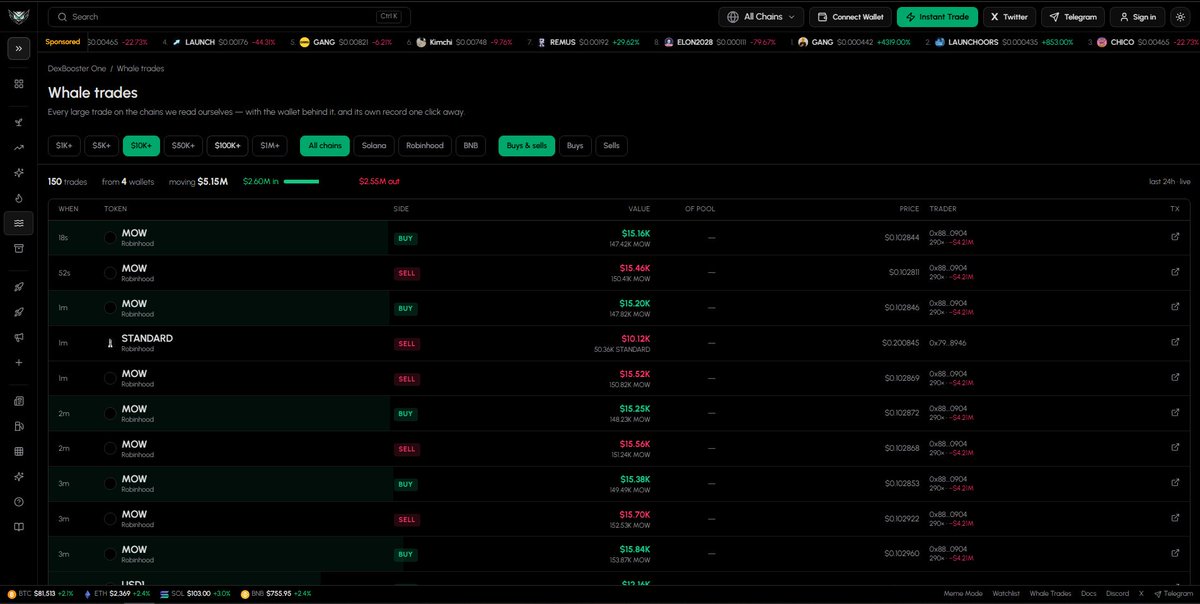Open the megaphone sidebar icon
This screenshot has width=1200, height=604.
point(18,337)
